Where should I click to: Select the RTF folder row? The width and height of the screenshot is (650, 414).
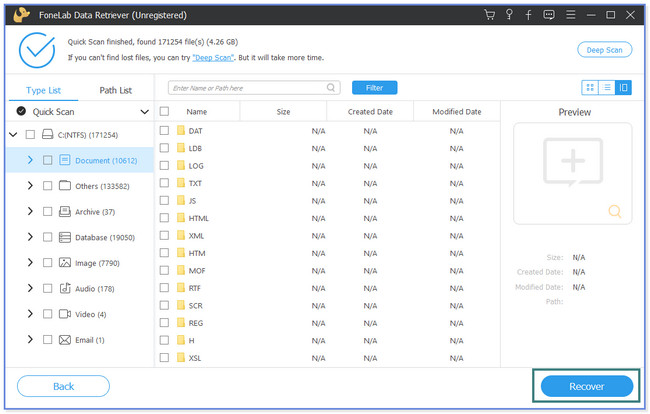click(327, 288)
